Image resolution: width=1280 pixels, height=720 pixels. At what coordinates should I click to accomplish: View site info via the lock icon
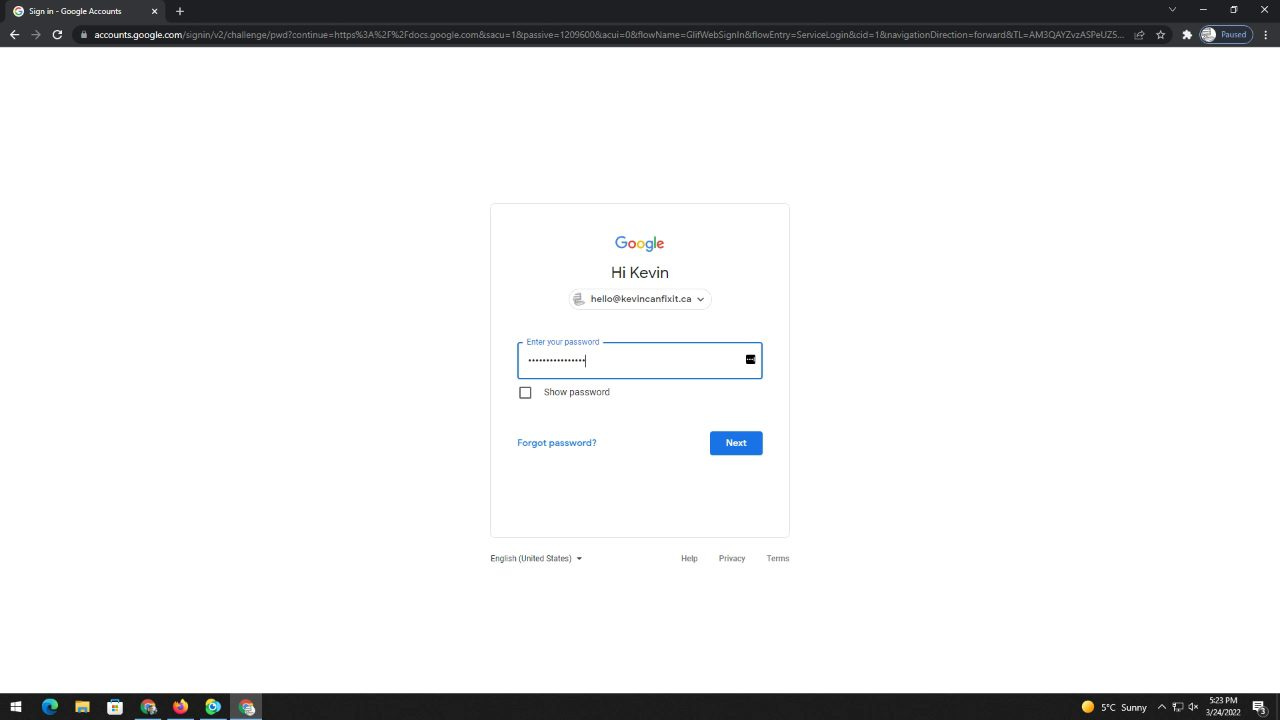coord(84,34)
